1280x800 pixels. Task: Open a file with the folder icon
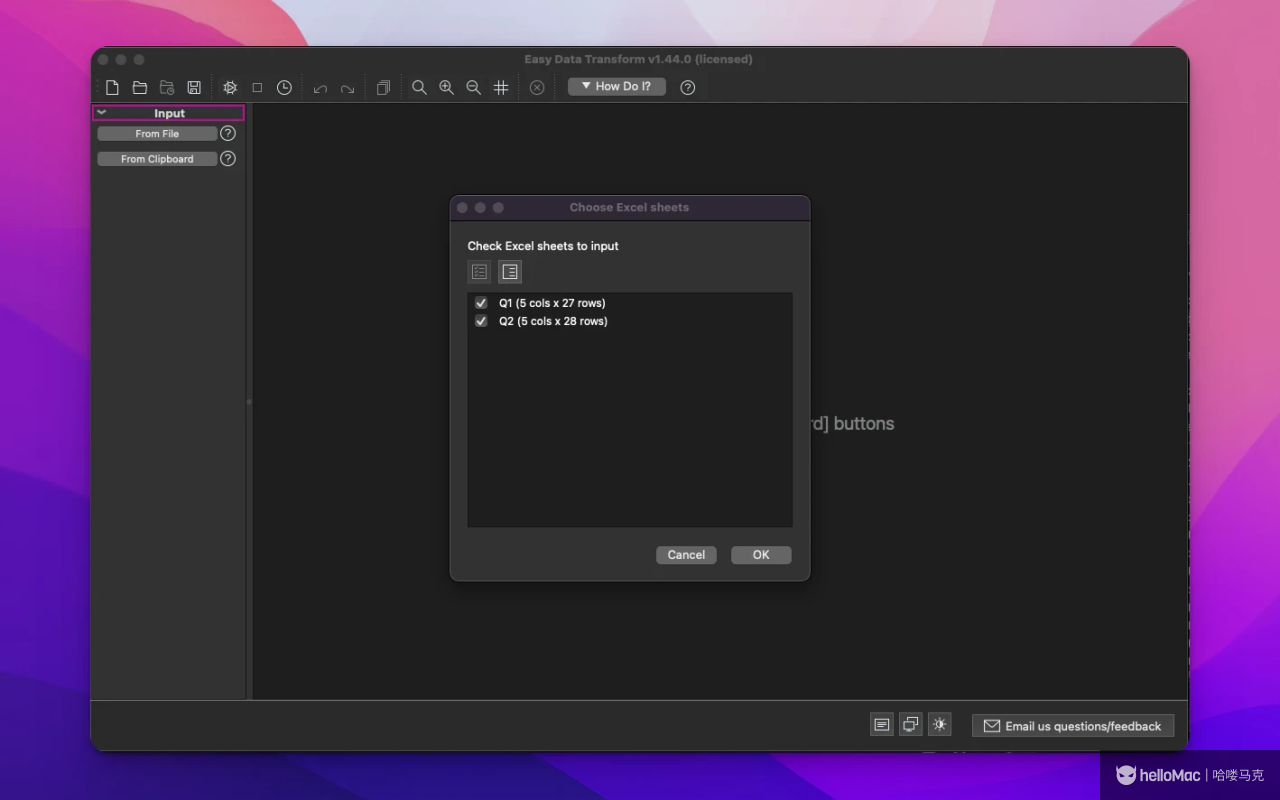point(140,88)
